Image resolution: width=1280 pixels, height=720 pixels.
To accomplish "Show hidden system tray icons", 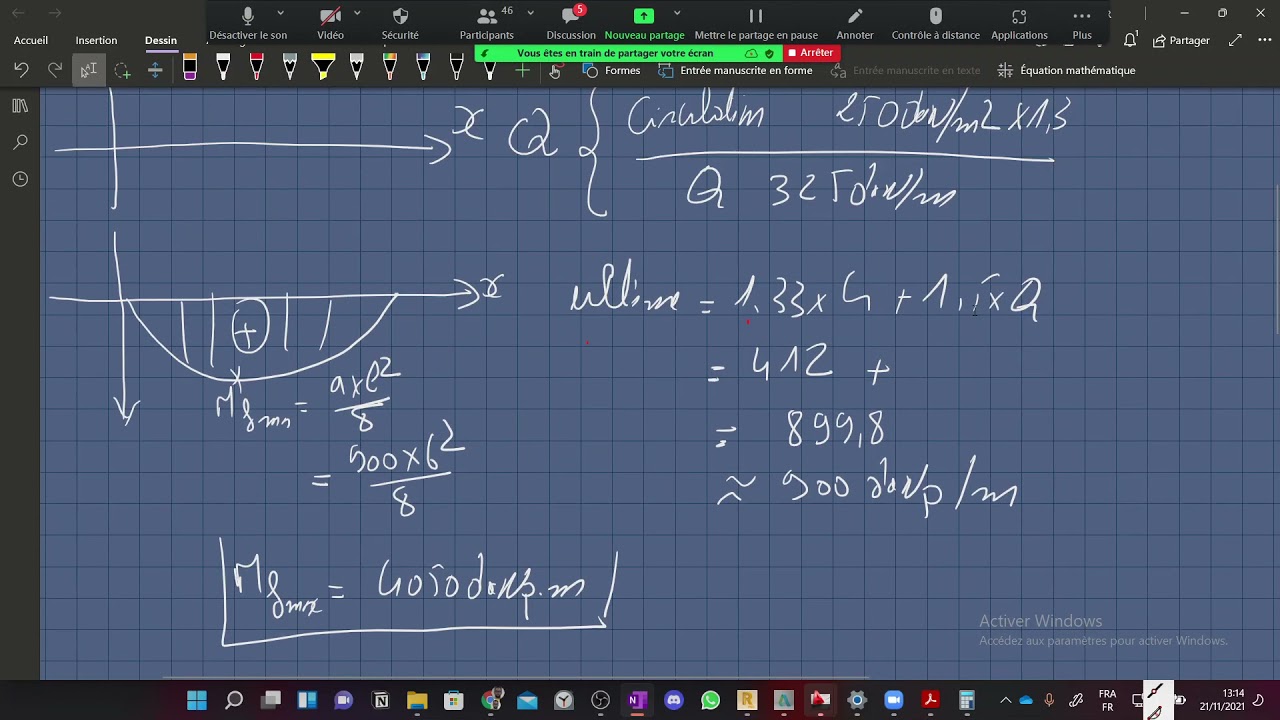I will pos(1005,700).
